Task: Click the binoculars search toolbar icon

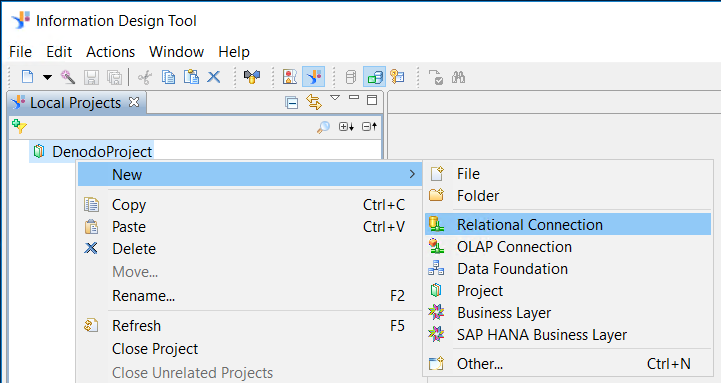Action: pyautogui.click(x=458, y=77)
